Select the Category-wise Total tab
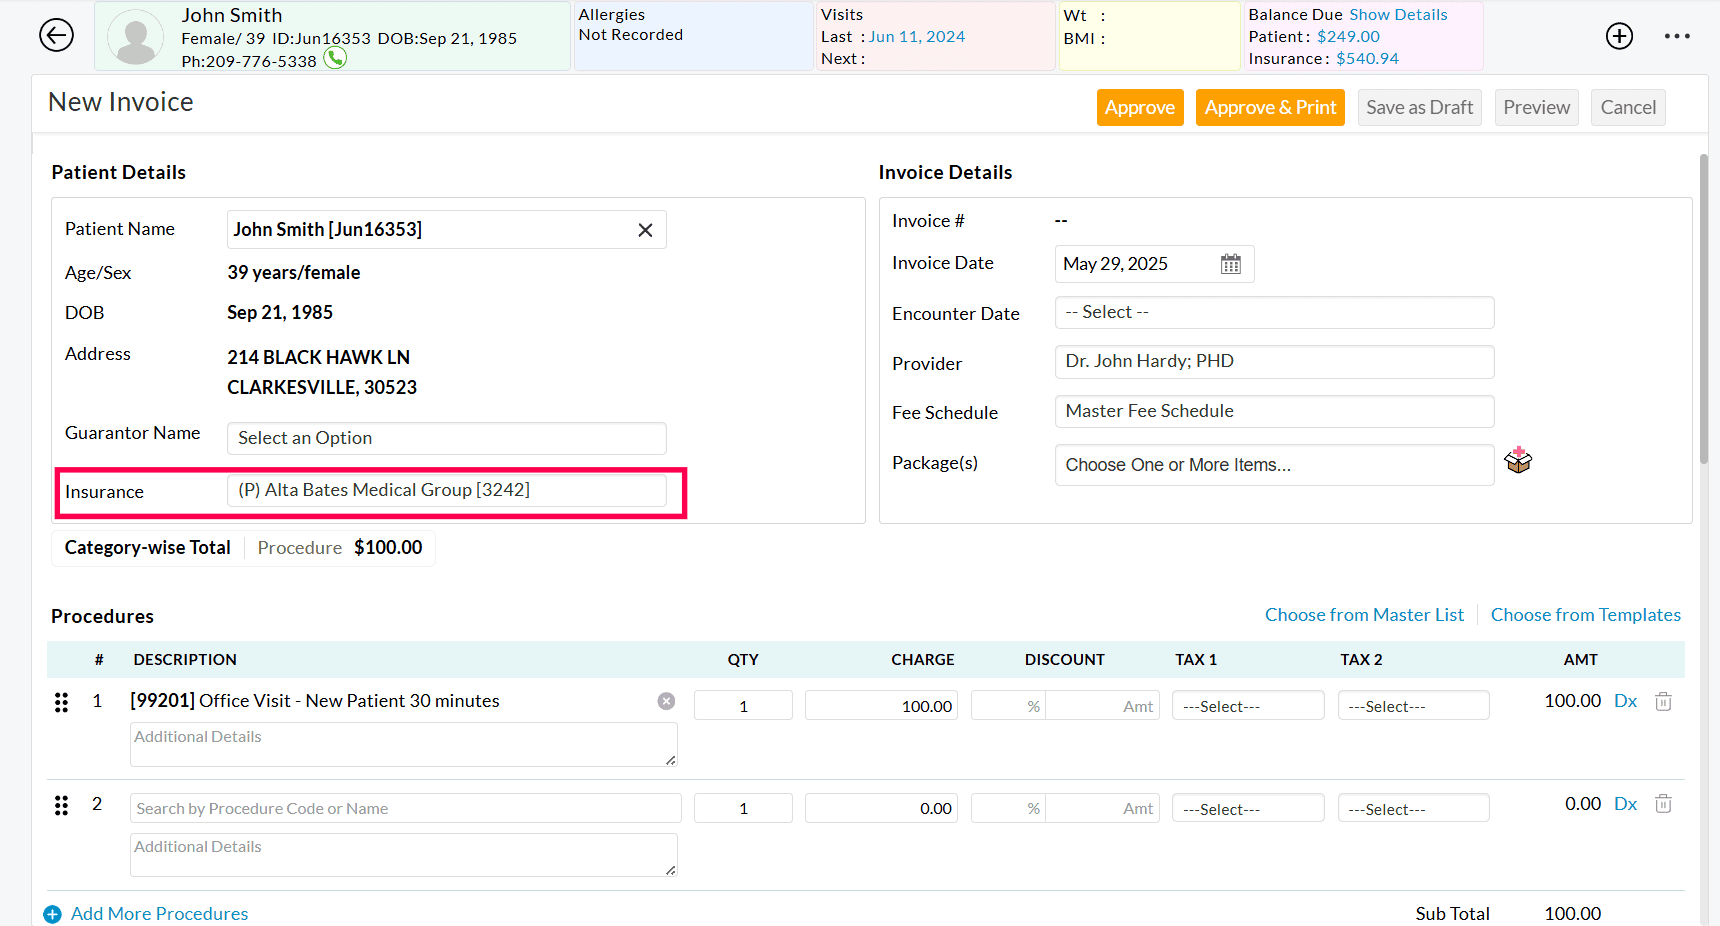 click(x=147, y=547)
